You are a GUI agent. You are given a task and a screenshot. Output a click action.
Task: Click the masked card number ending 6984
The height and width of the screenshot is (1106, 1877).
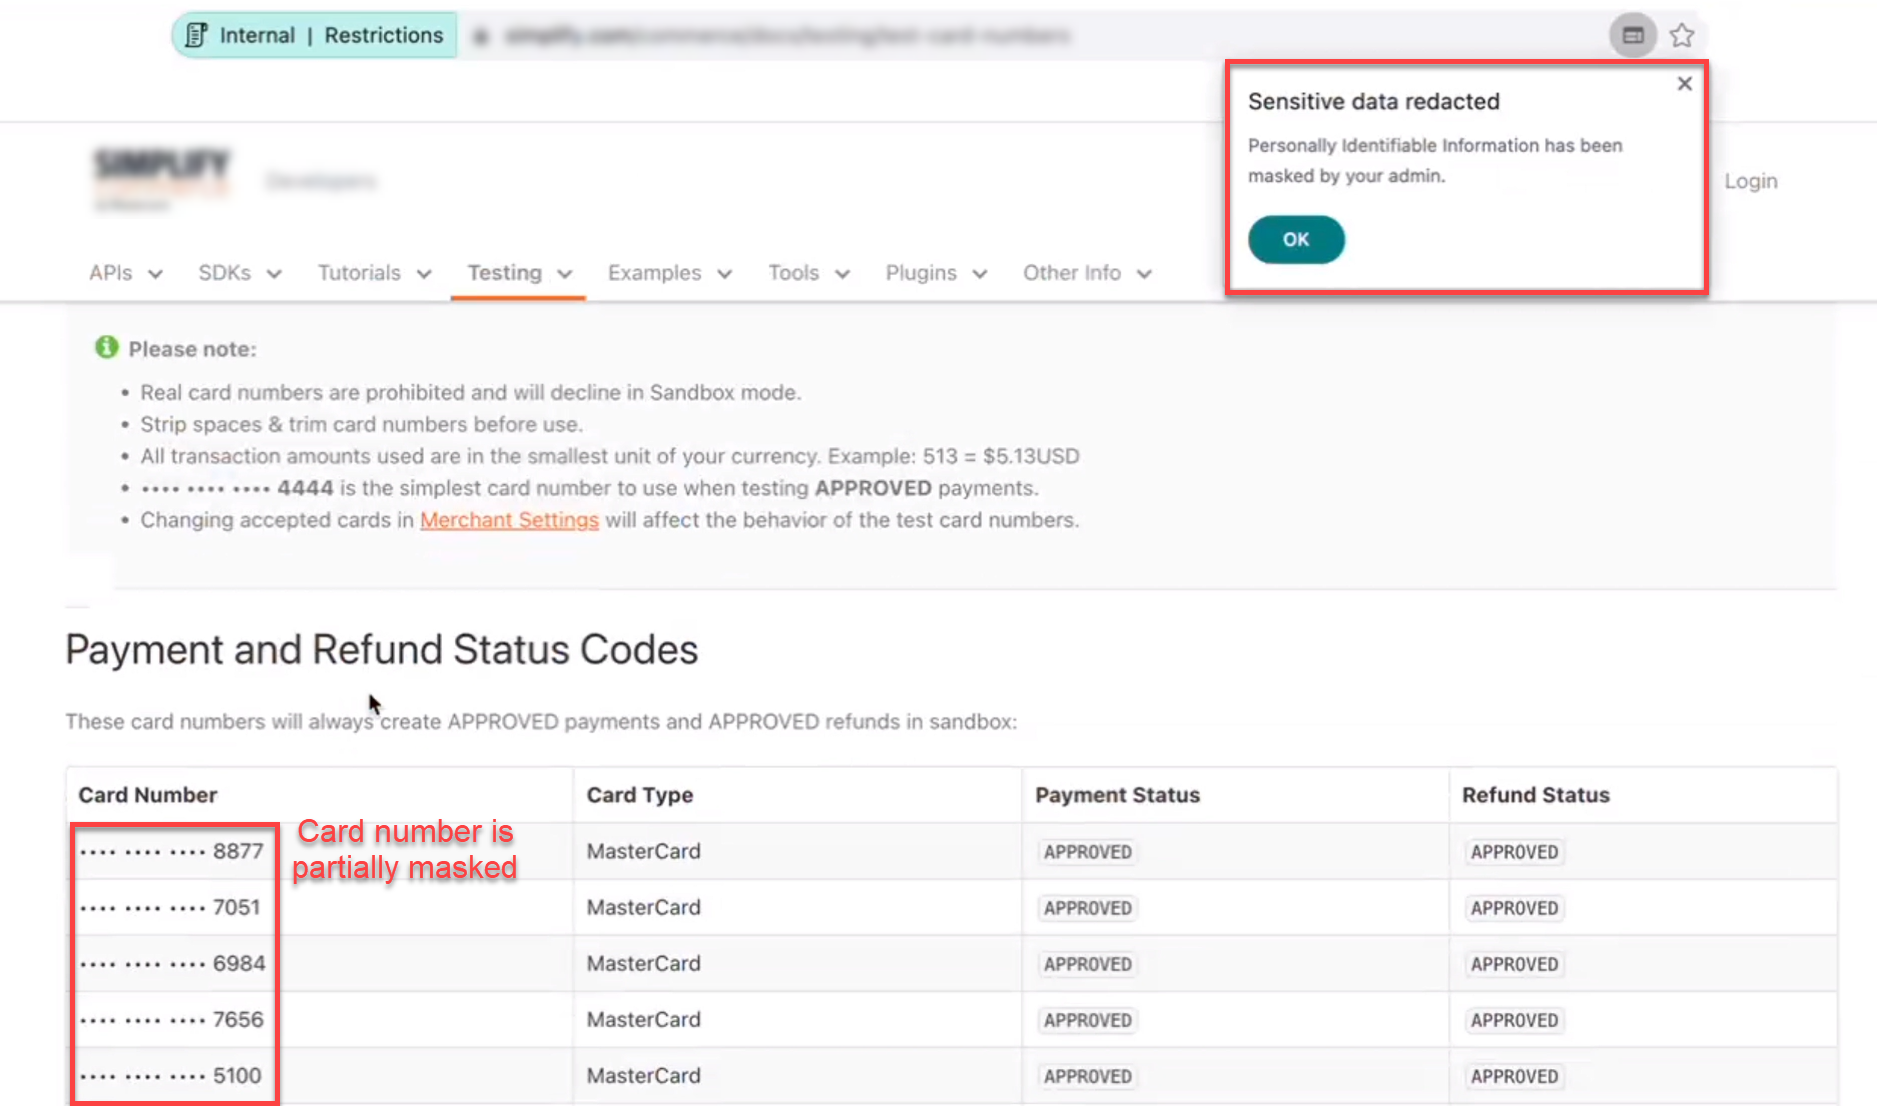172,963
